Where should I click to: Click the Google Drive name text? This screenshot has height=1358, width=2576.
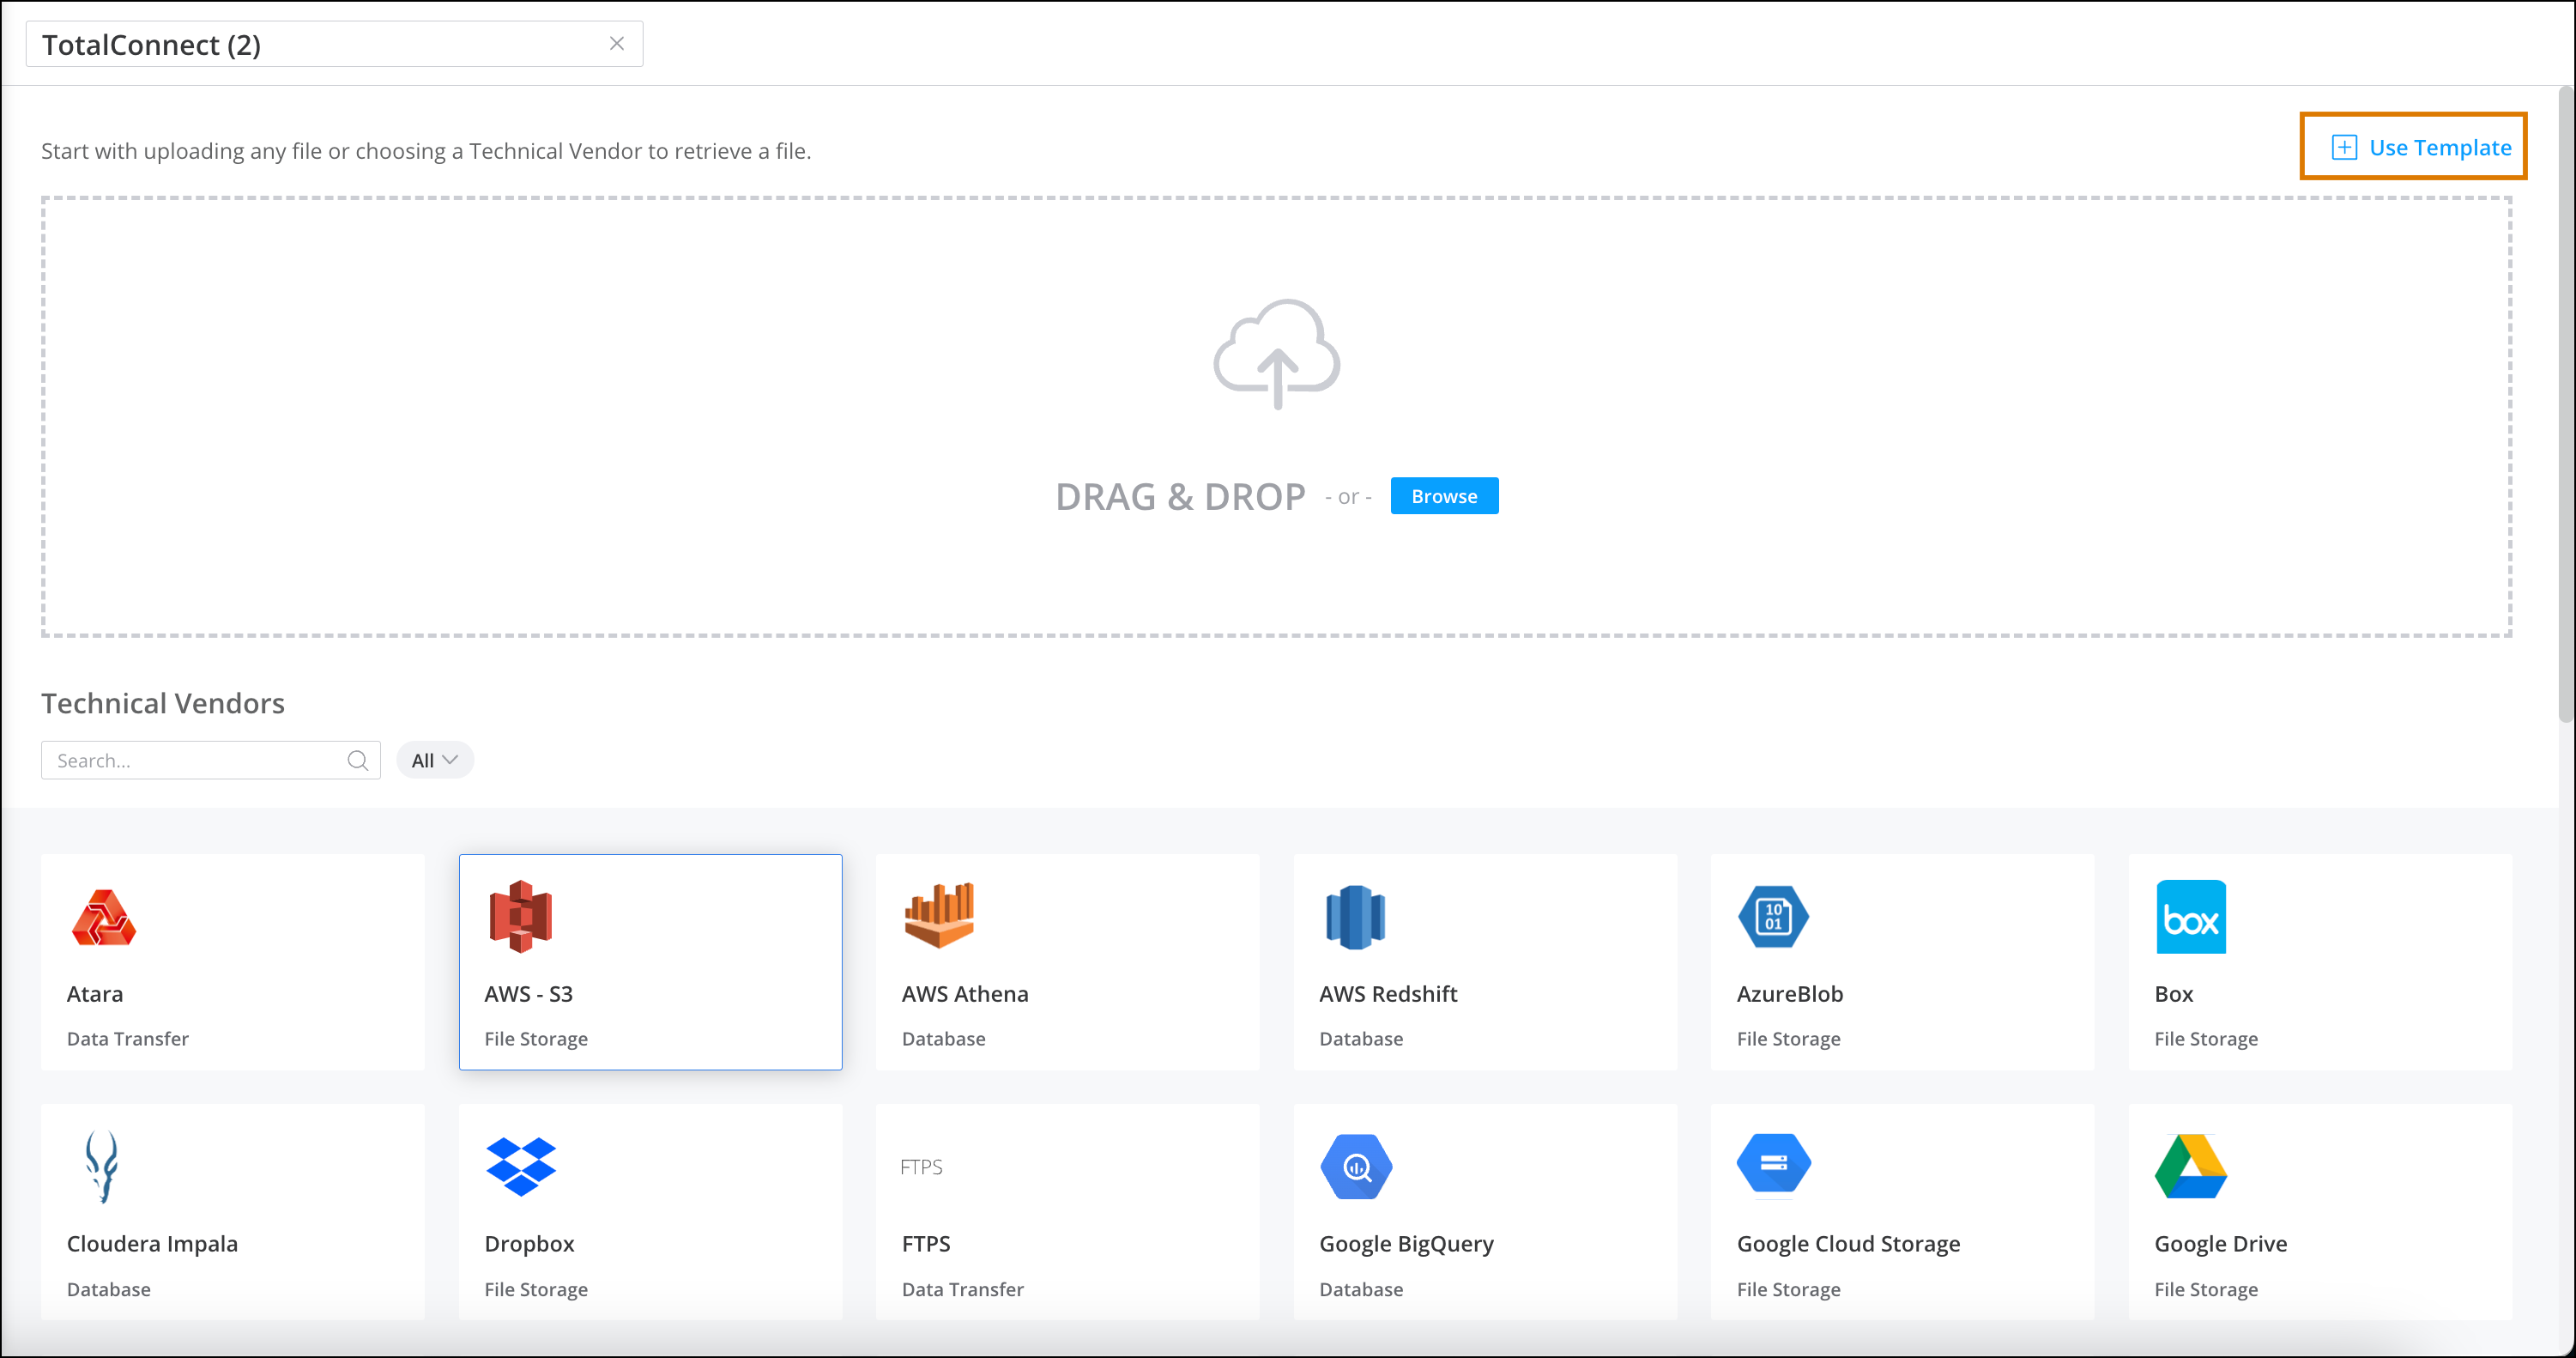coord(2220,1243)
